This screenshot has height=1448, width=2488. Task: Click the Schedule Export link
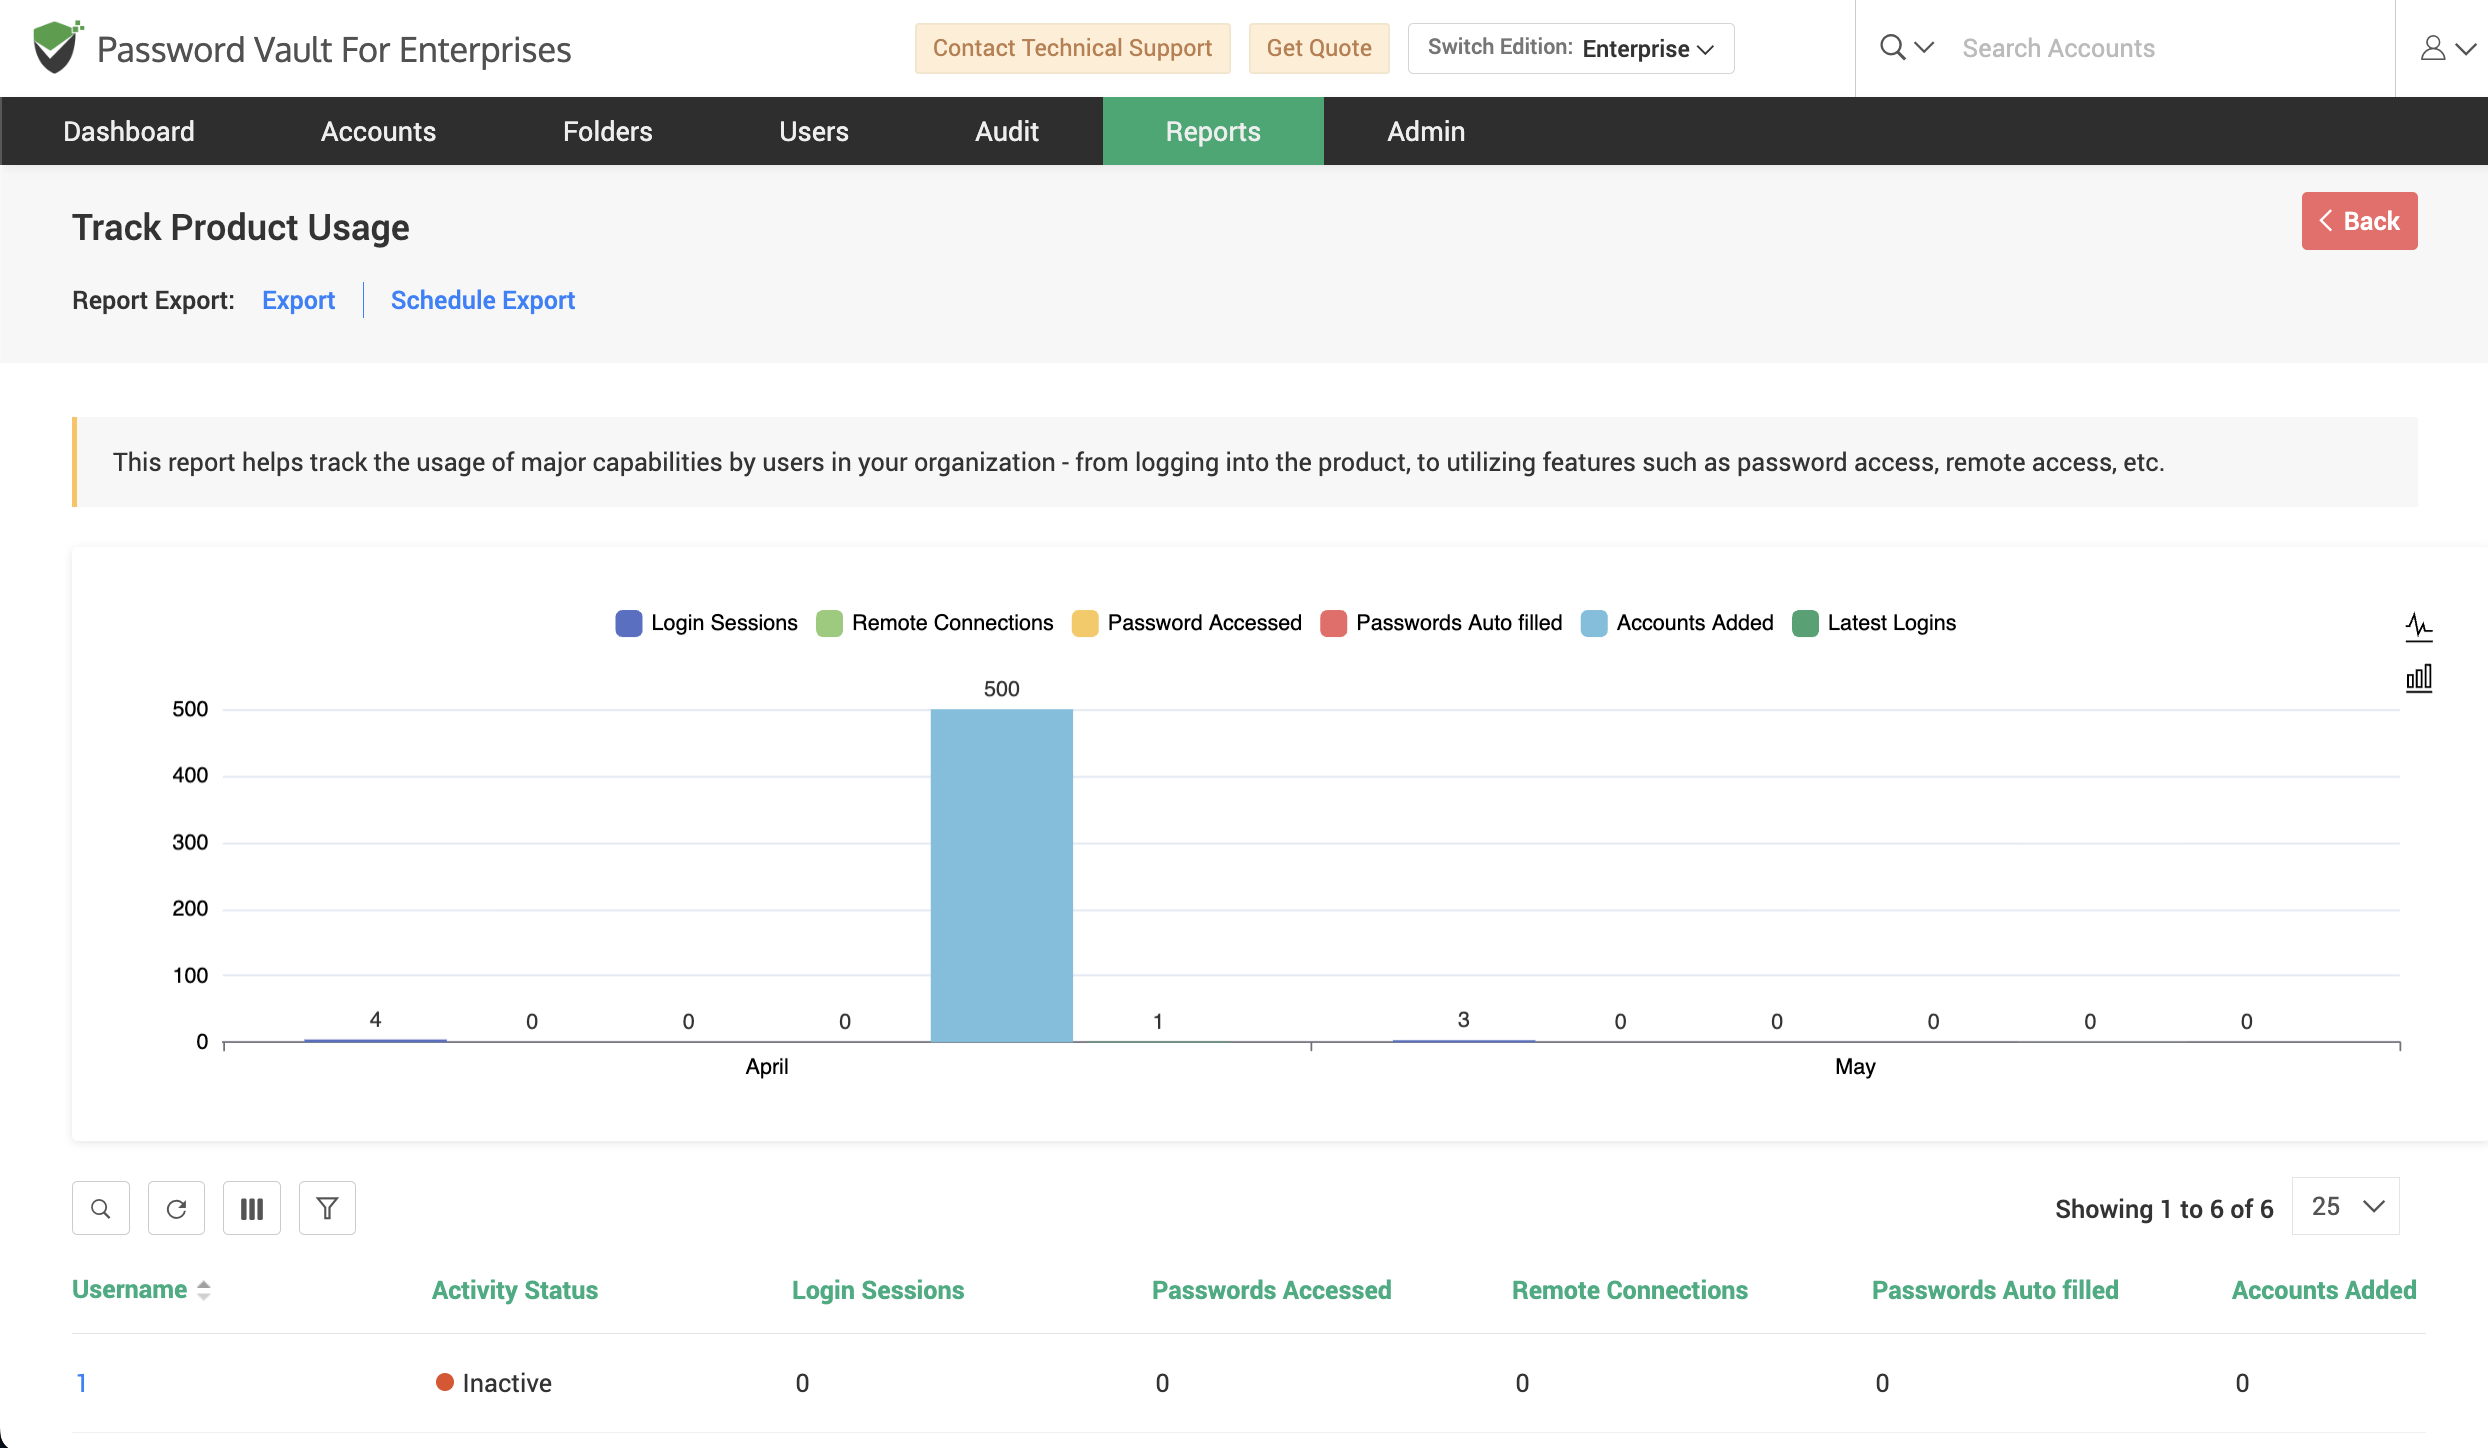pyautogui.click(x=483, y=300)
